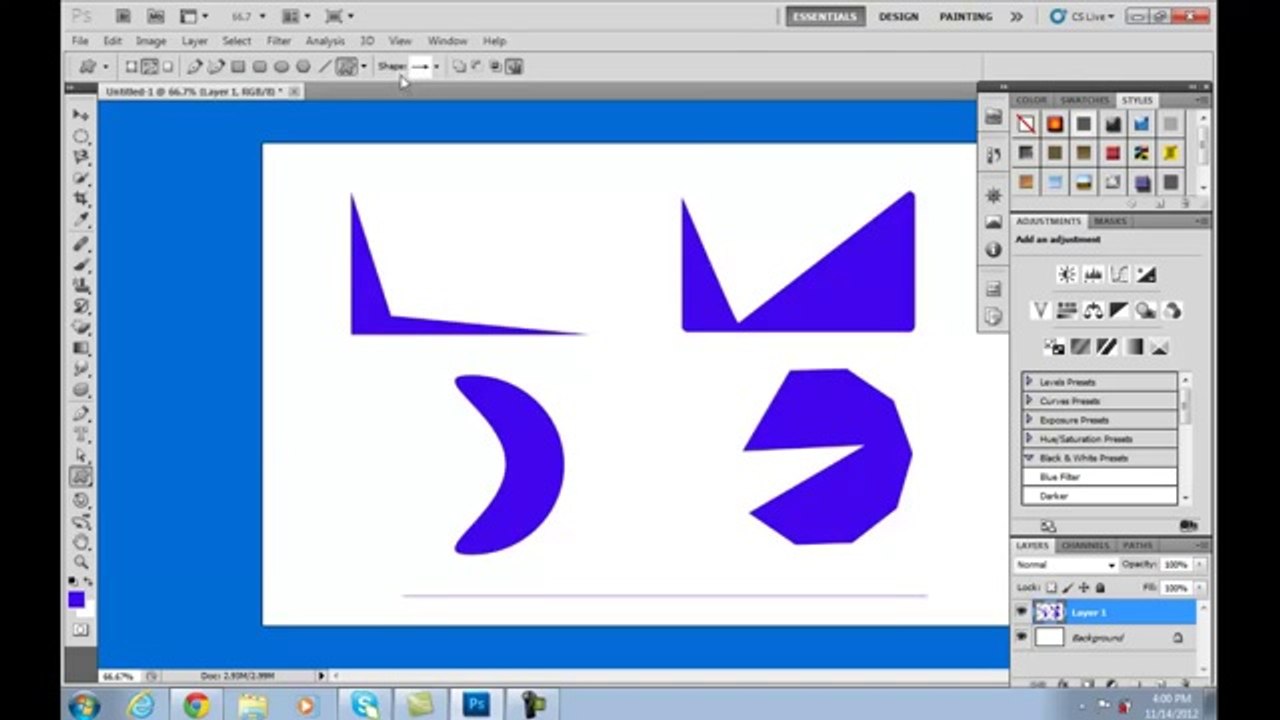1280x720 pixels.
Task: Hide the Background layer eye icon
Action: coord(1021,637)
